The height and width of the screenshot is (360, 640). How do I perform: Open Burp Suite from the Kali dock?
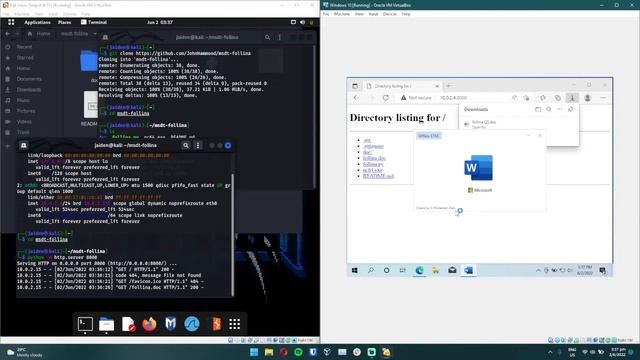click(216, 324)
